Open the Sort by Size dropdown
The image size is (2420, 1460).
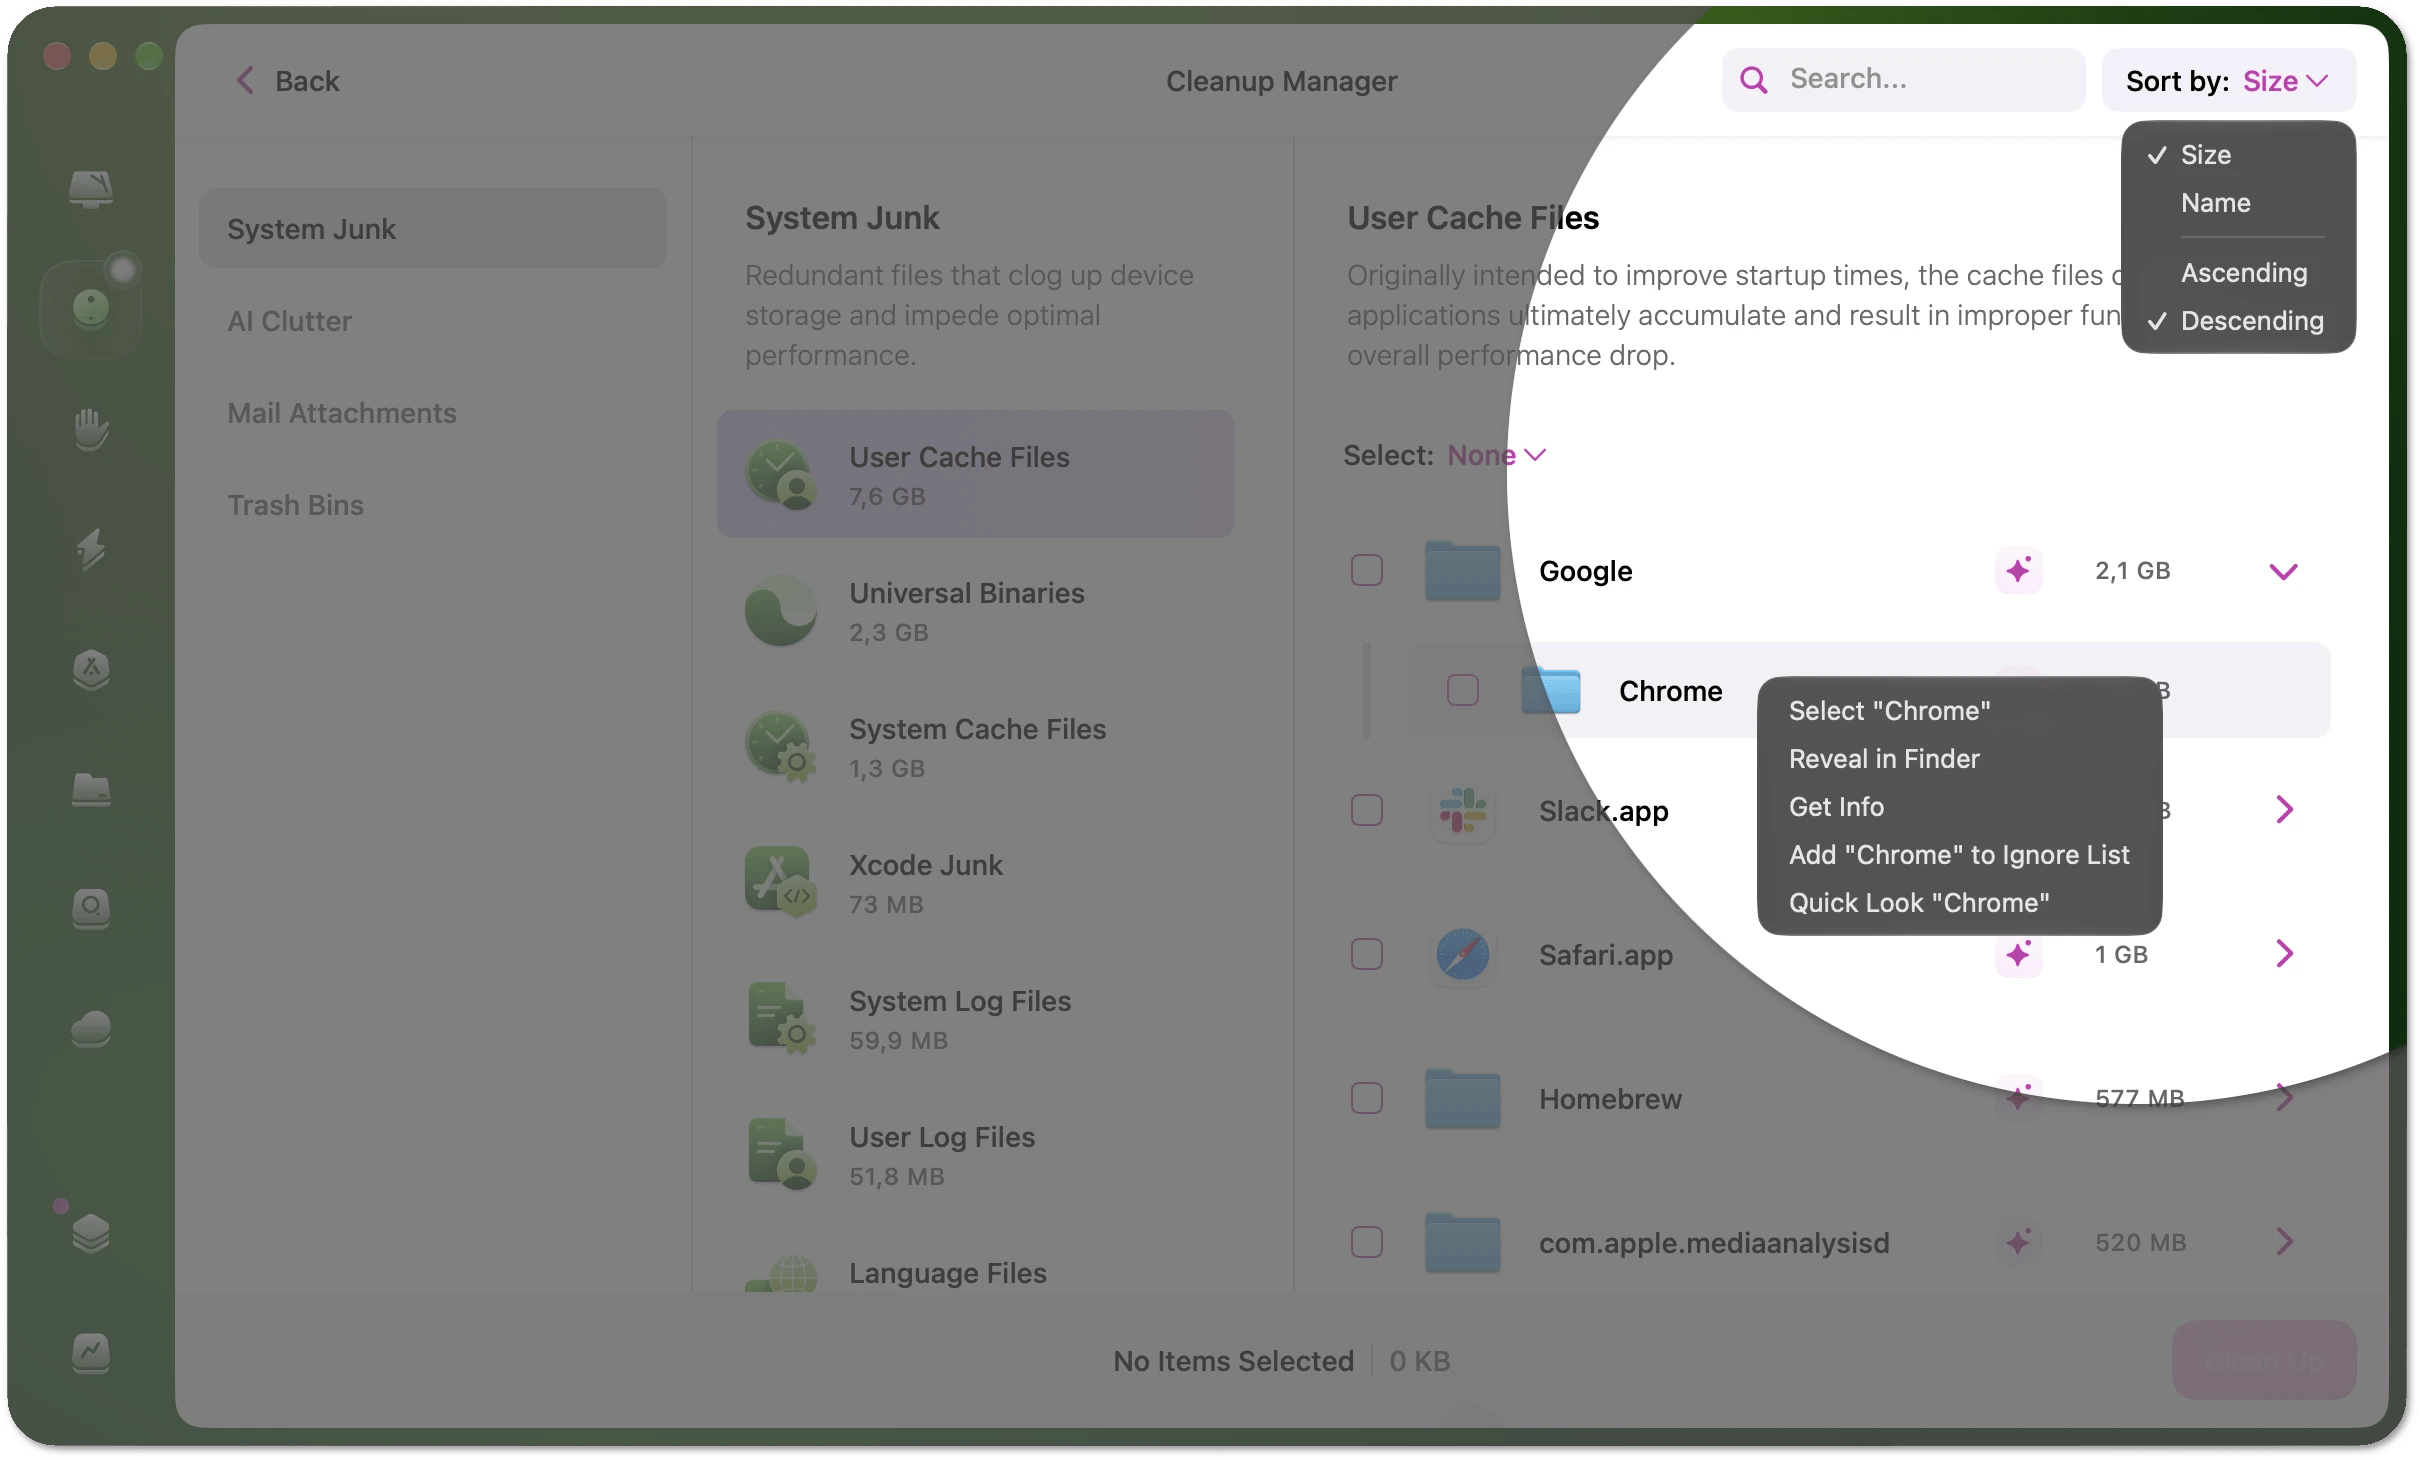(2229, 81)
